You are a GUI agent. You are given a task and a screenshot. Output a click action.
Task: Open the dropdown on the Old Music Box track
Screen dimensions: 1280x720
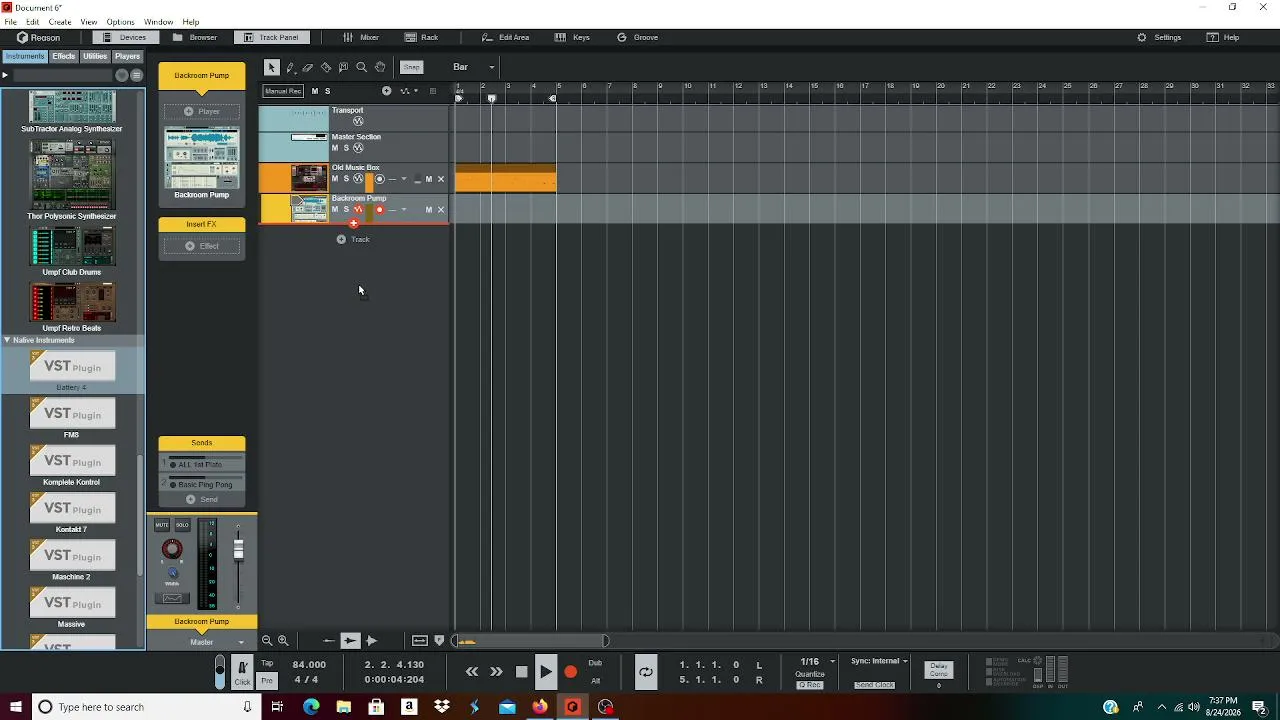pos(404,179)
